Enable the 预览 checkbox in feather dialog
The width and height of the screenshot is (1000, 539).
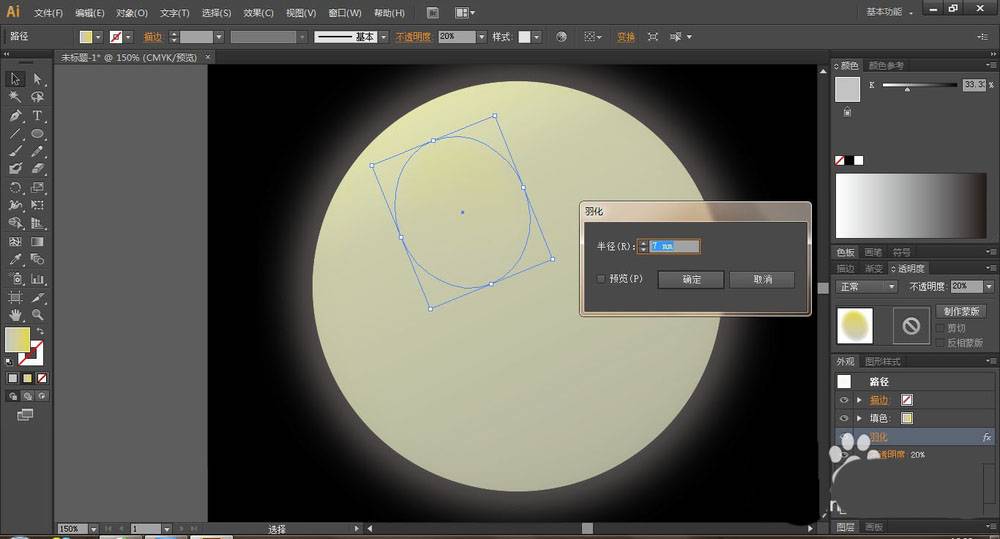(601, 279)
